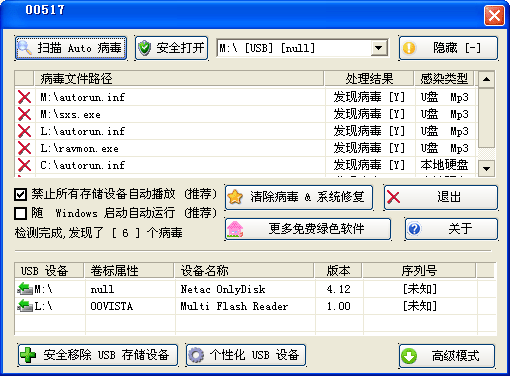Screen dimensions: 510x376
Task: Click the 卷标属性 column header
Action: pyautogui.click(x=129, y=271)
